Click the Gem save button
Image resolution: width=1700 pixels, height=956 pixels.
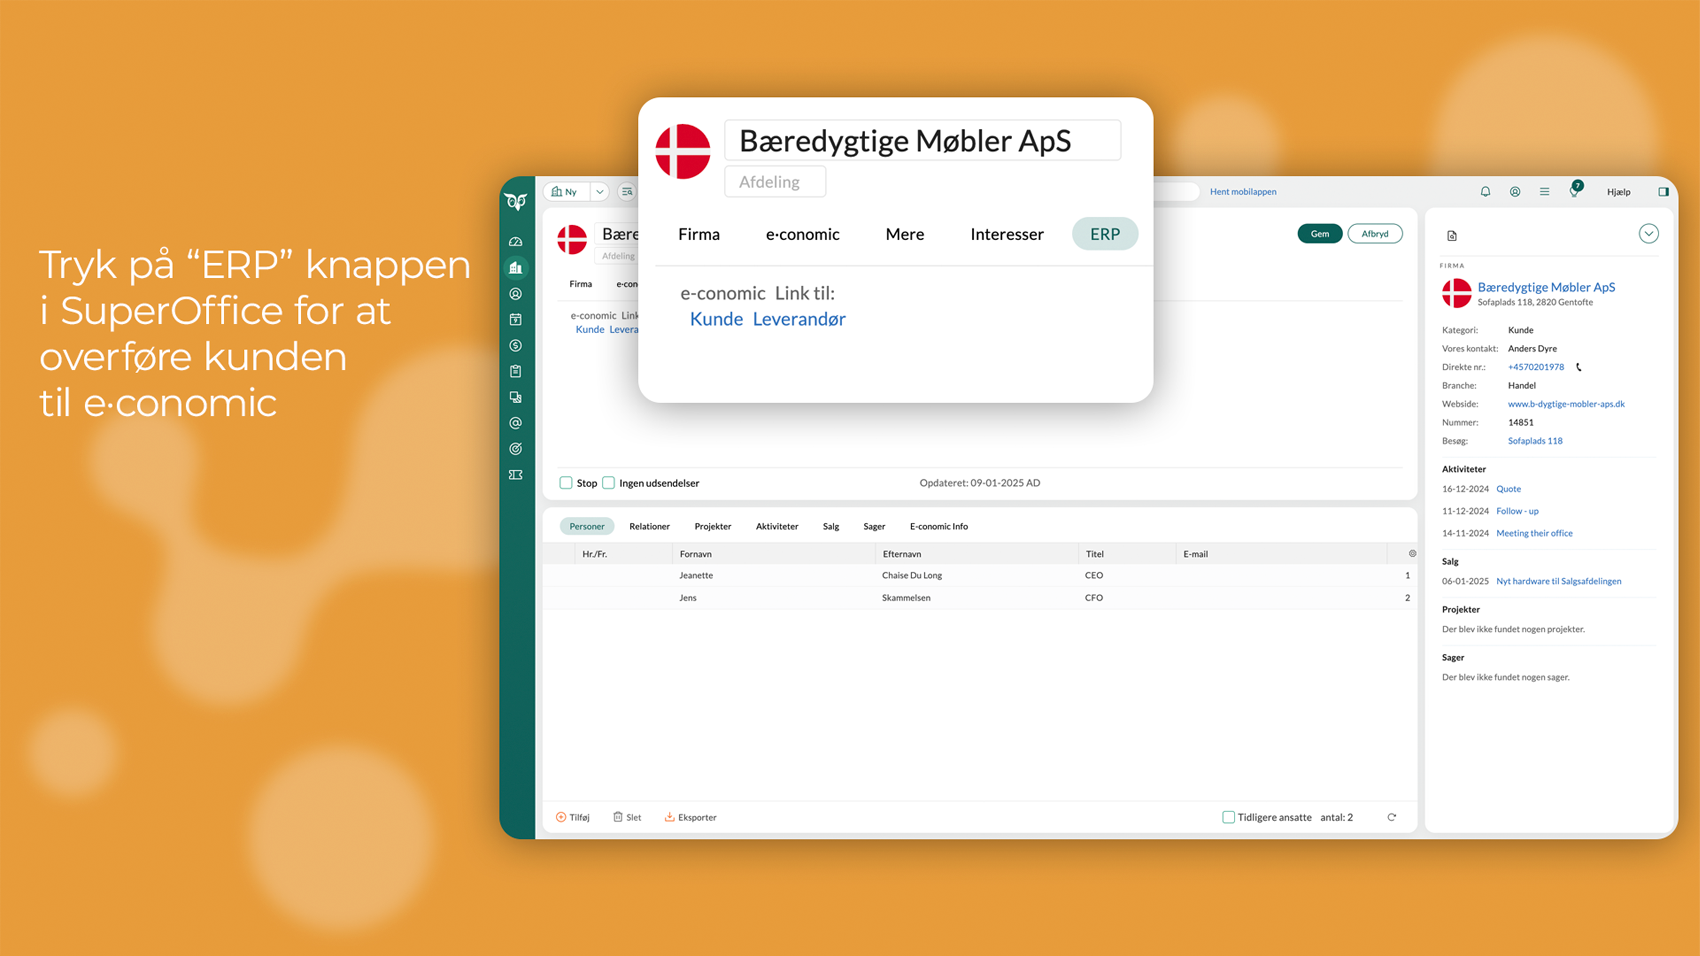tap(1319, 234)
